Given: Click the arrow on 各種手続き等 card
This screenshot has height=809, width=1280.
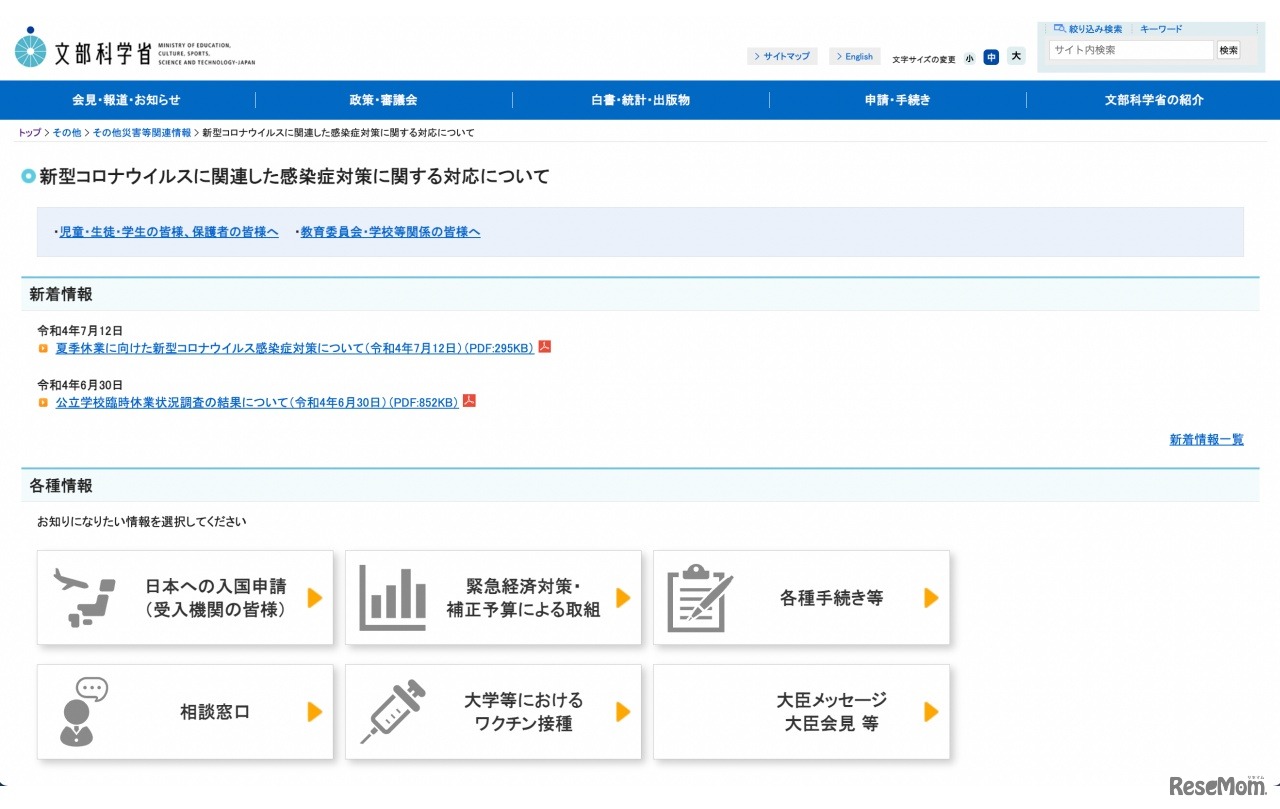Looking at the screenshot, I should 930,596.
